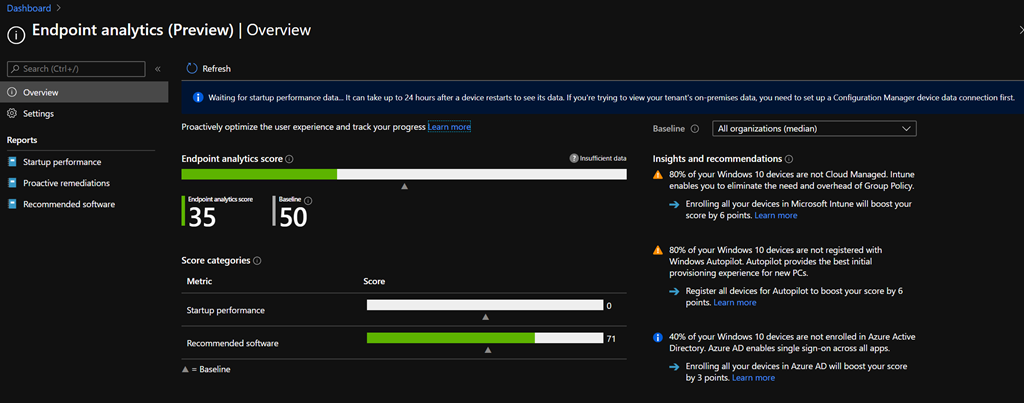The height and width of the screenshot is (403, 1024).
Task: Click info icon next to Score categories
Action: [x=258, y=261]
